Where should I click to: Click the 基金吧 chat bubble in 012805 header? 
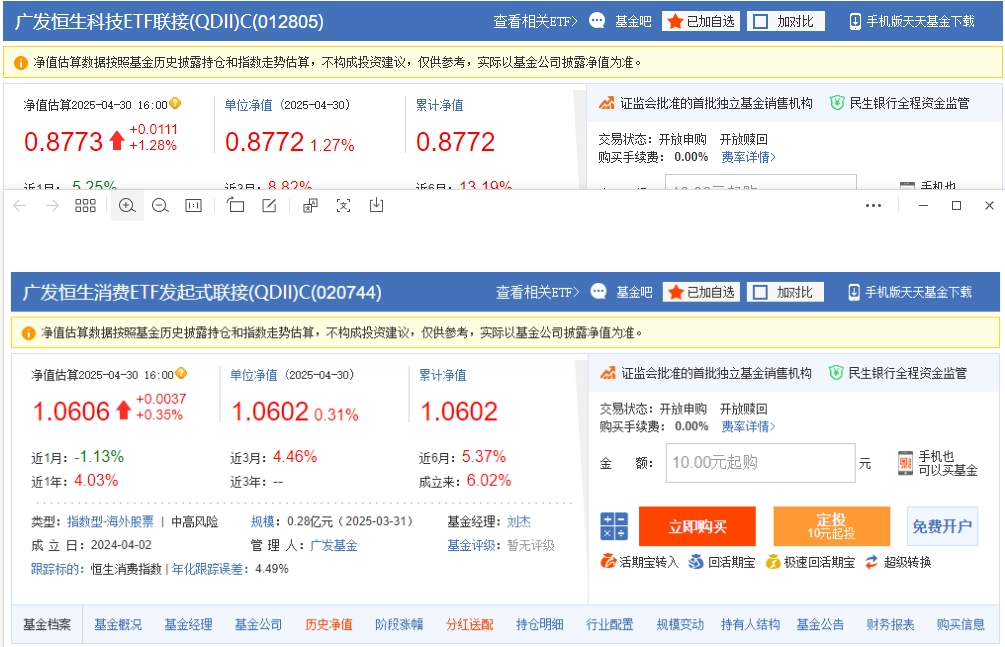pos(597,21)
